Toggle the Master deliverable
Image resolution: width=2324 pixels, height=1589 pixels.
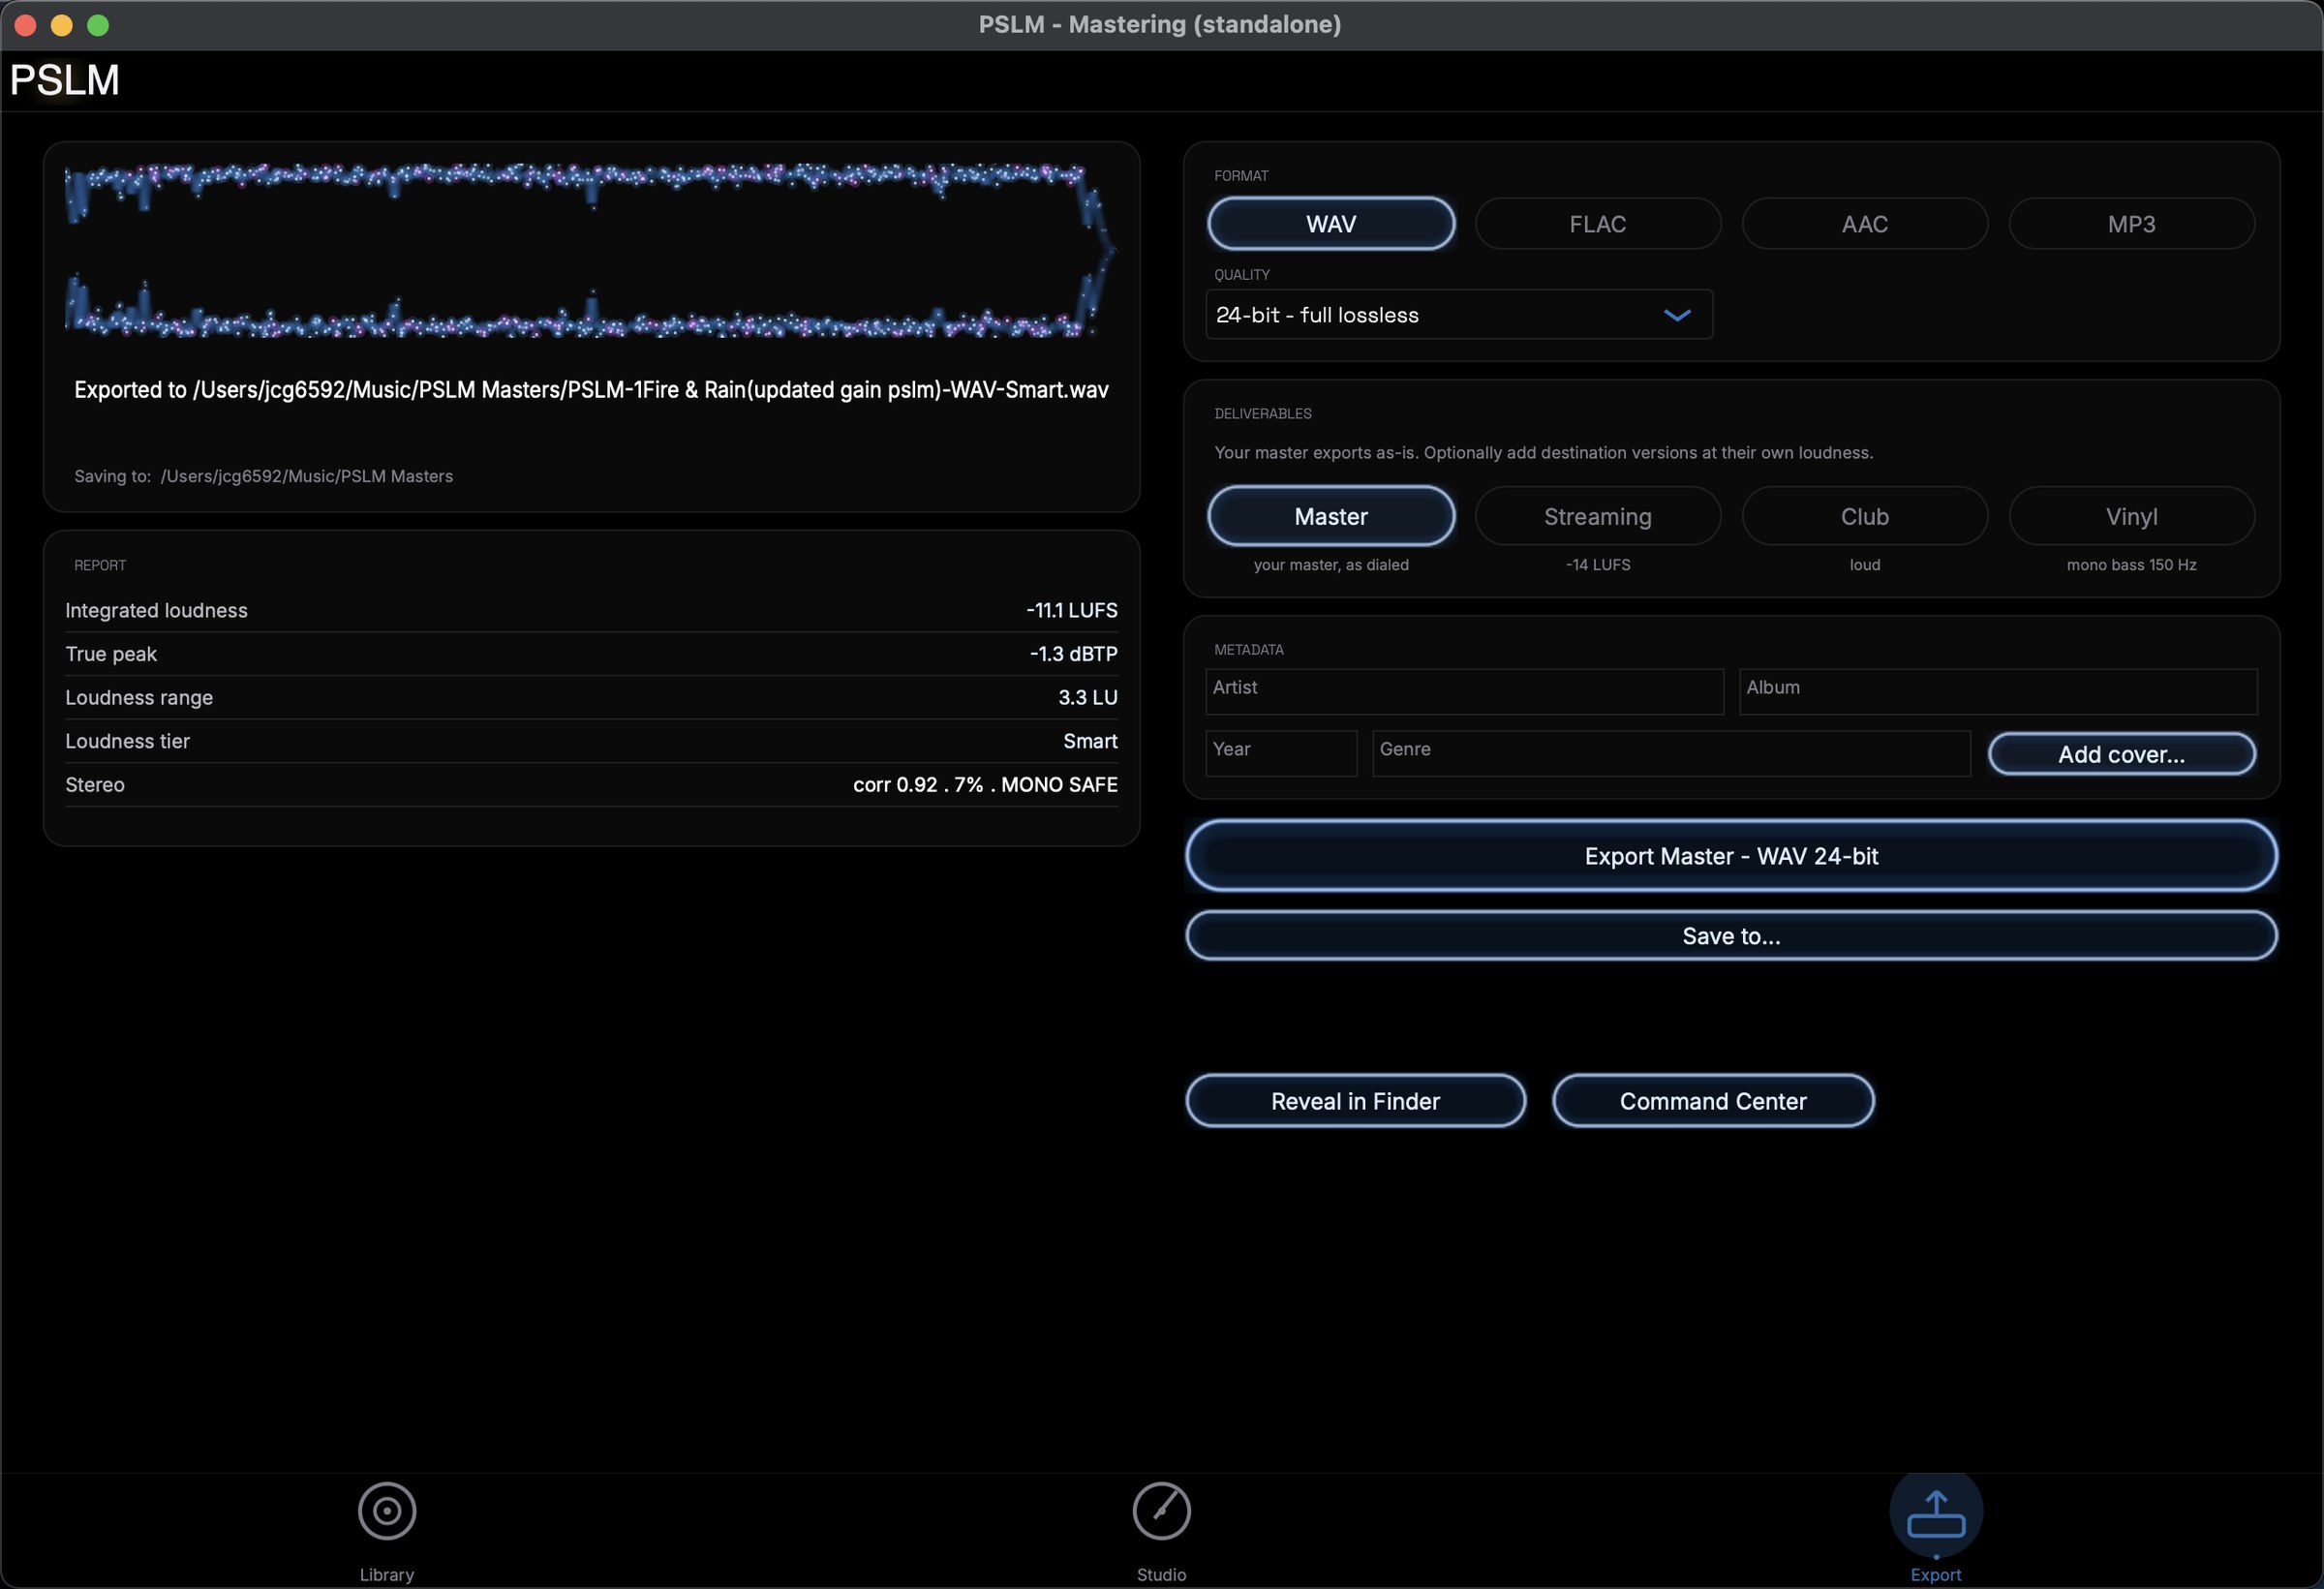pyautogui.click(x=1331, y=516)
